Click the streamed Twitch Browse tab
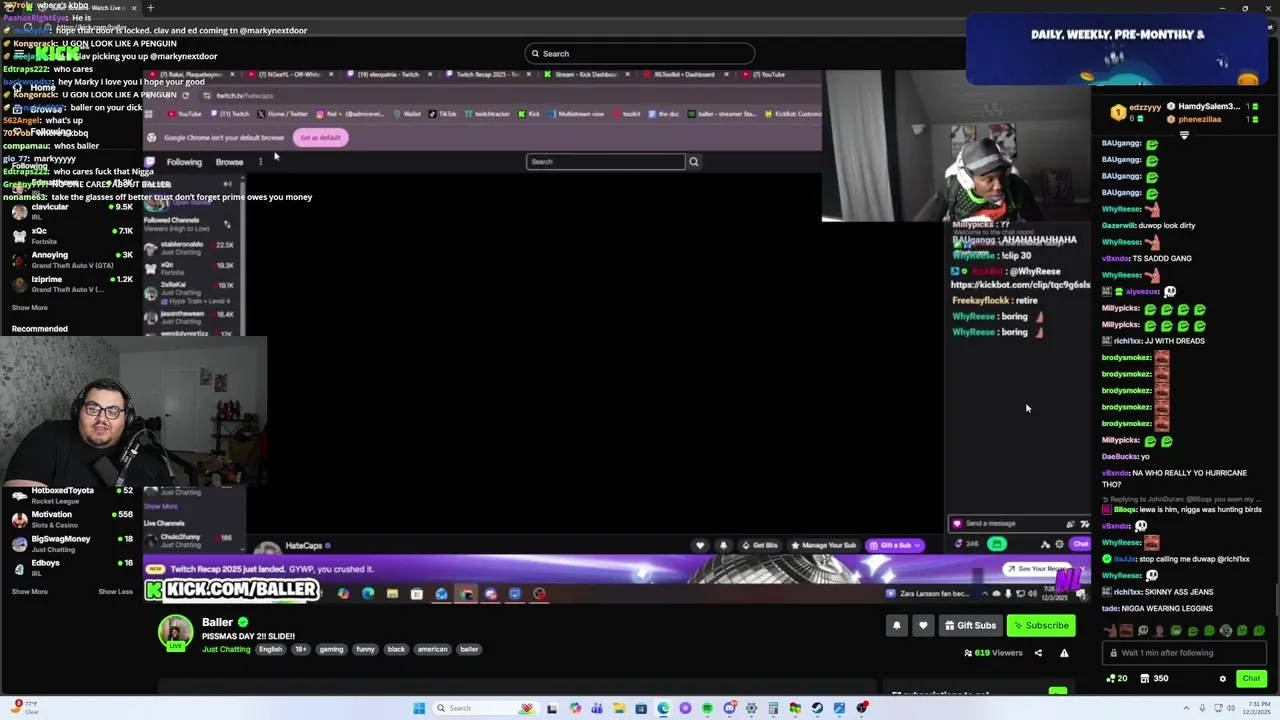Screen dimensions: 1280x720 pyautogui.click(x=229, y=162)
